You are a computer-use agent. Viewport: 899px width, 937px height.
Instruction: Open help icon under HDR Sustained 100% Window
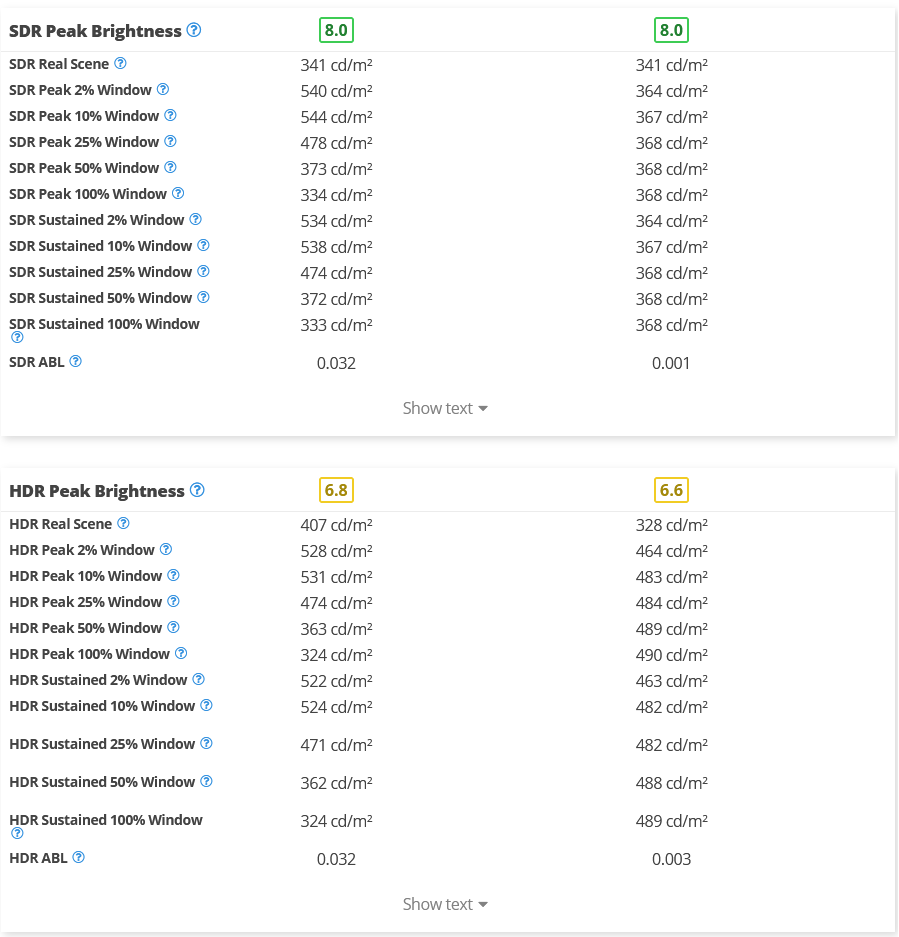click(17, 833)
